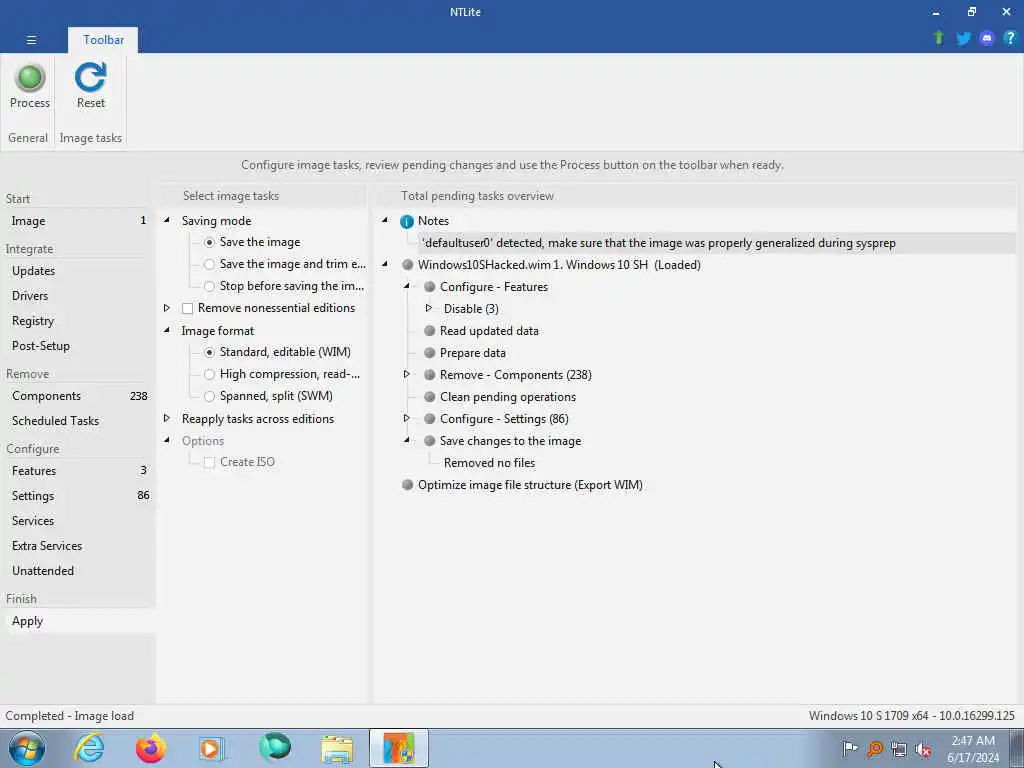This screenshot has width=1024, height=768.
Task: Select the Apply page in sidebar
Action: (78, 621)
